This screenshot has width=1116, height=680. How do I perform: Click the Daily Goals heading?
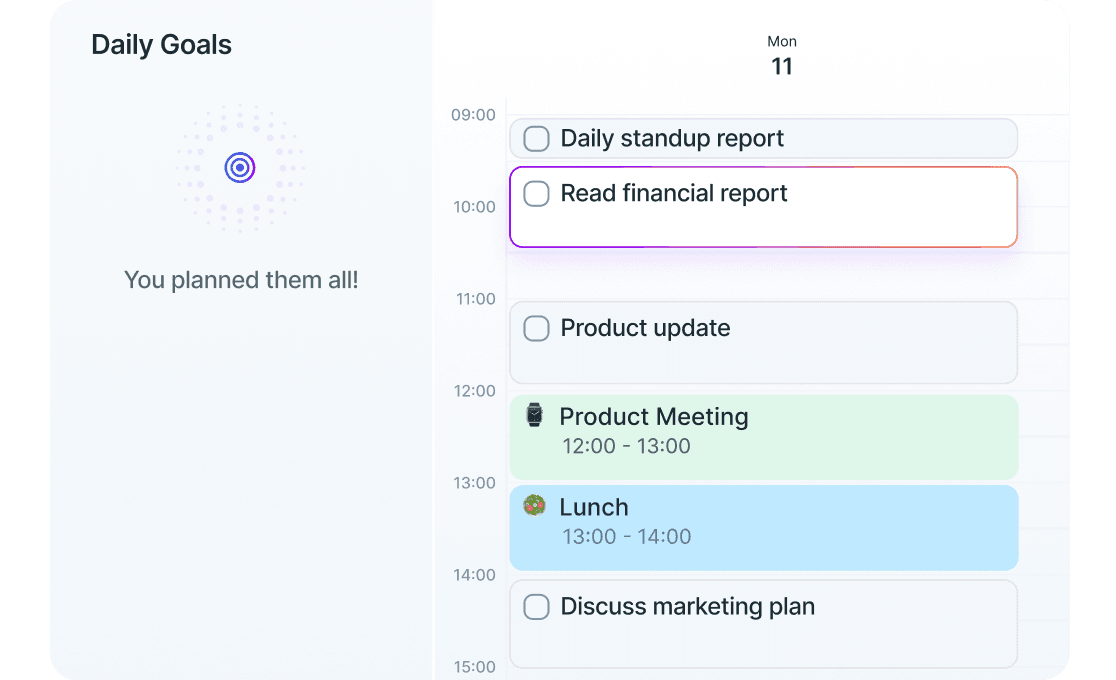click(161, 45)
